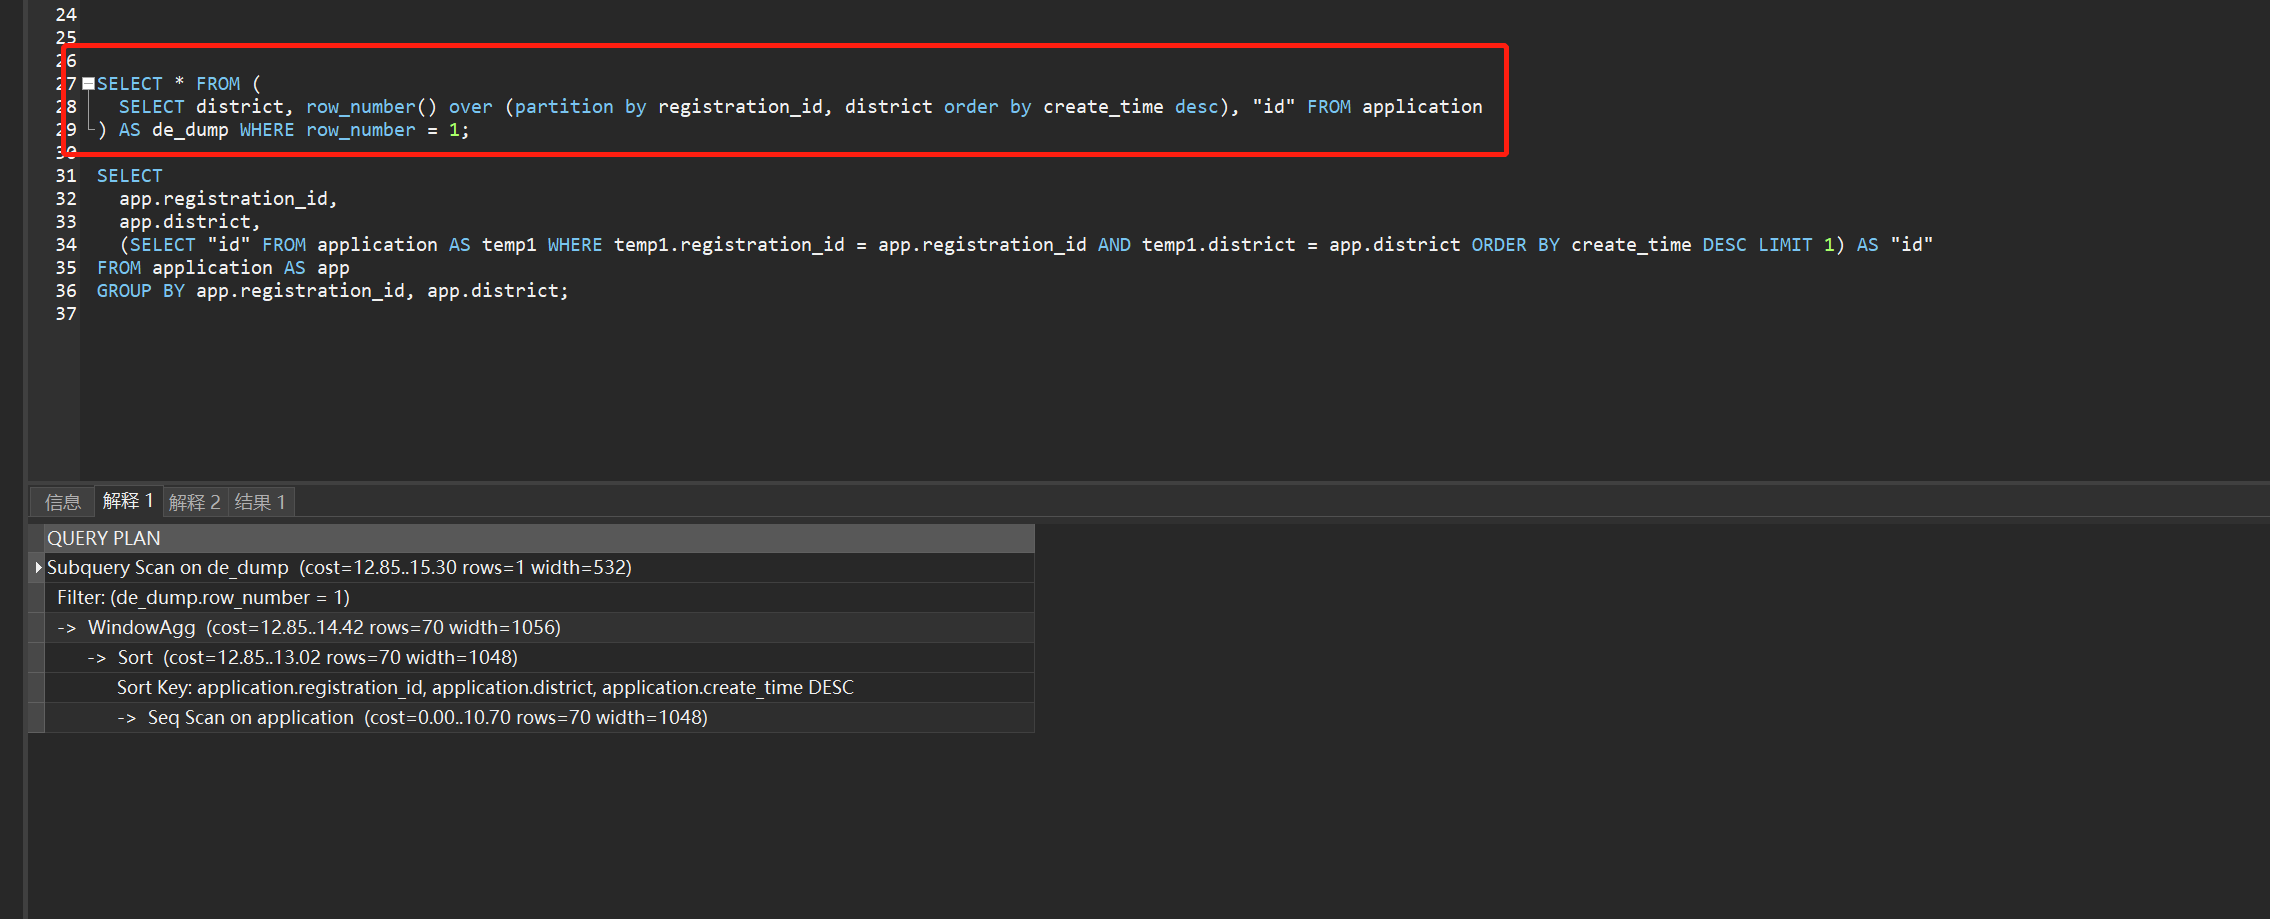Select the Seq Scan on application row
2270x919 pixels.
[539, 718]
